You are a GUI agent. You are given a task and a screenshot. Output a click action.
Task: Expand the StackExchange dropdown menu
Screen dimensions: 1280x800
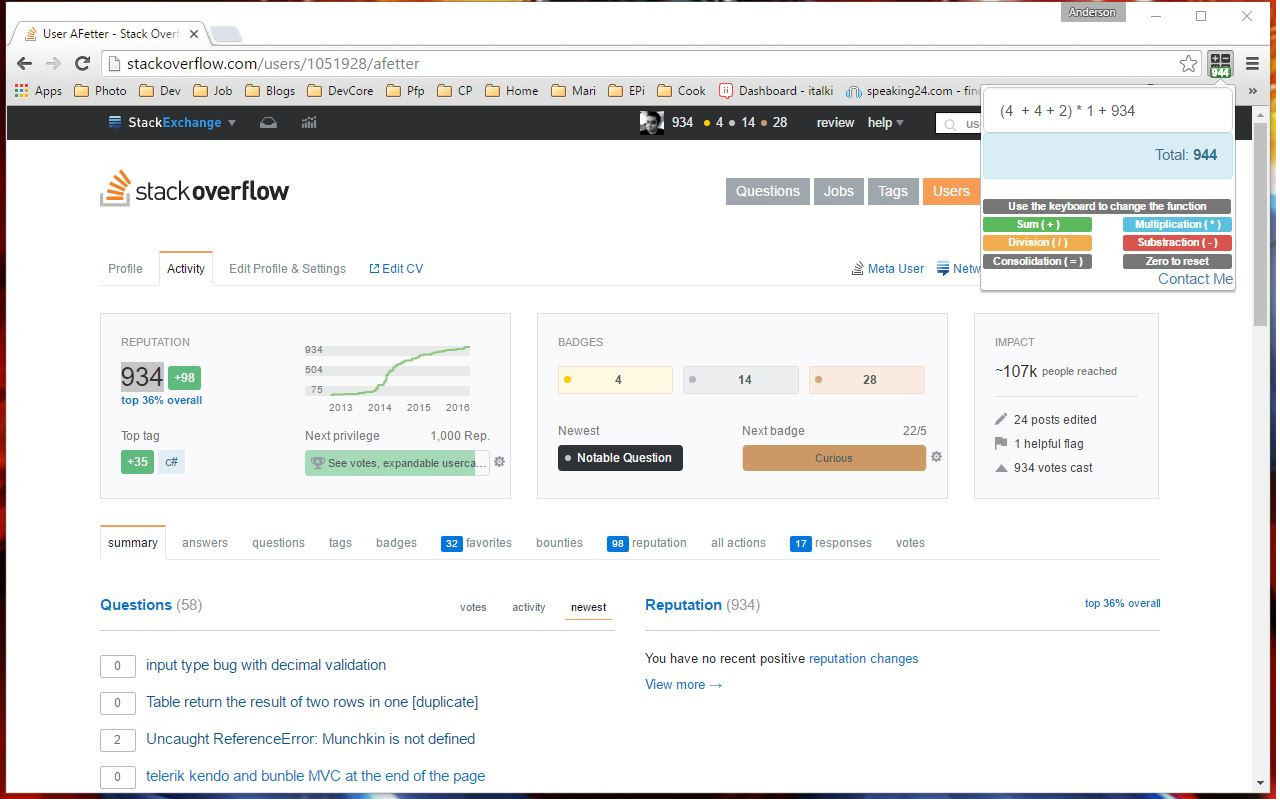(x=172, y=123)
